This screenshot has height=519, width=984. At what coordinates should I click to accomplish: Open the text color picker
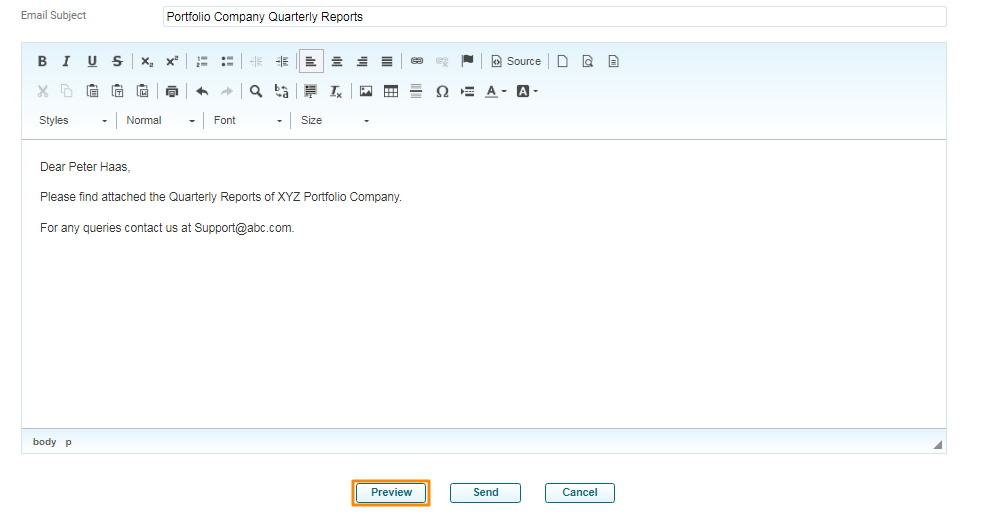[495, 91]
